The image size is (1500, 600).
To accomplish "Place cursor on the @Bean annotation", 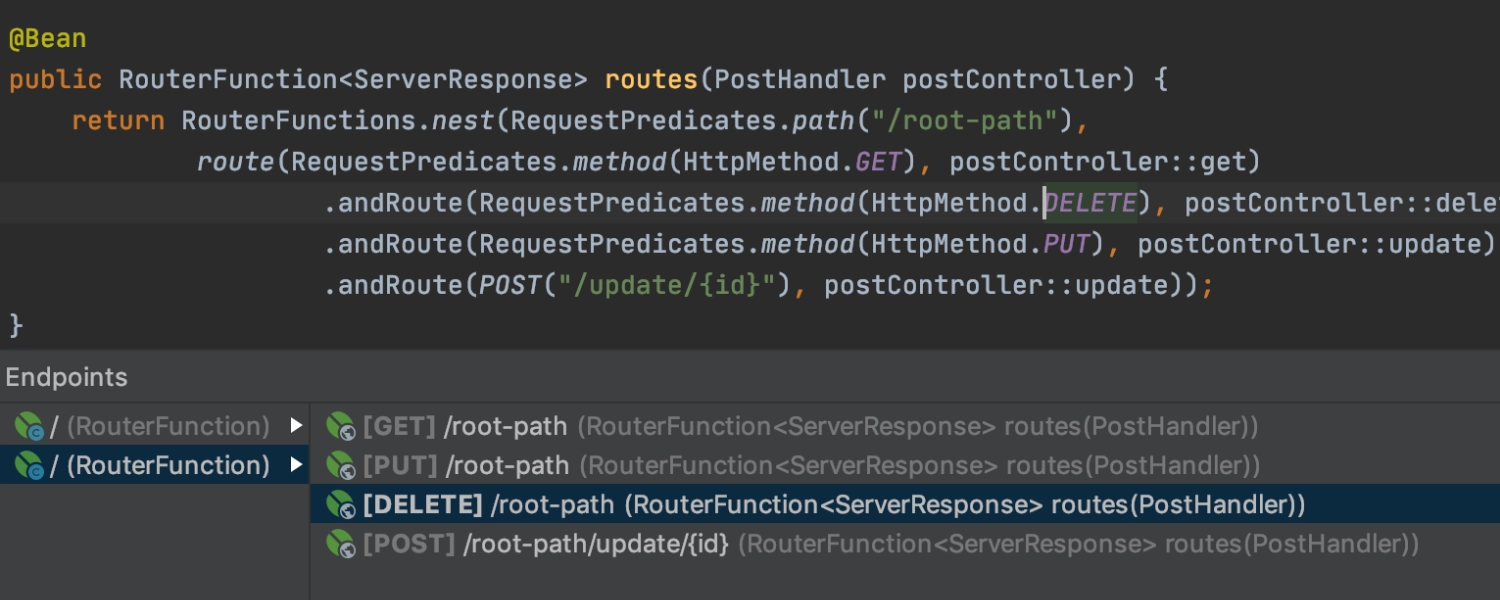I will pyautogui.click(x=48, y=39).
